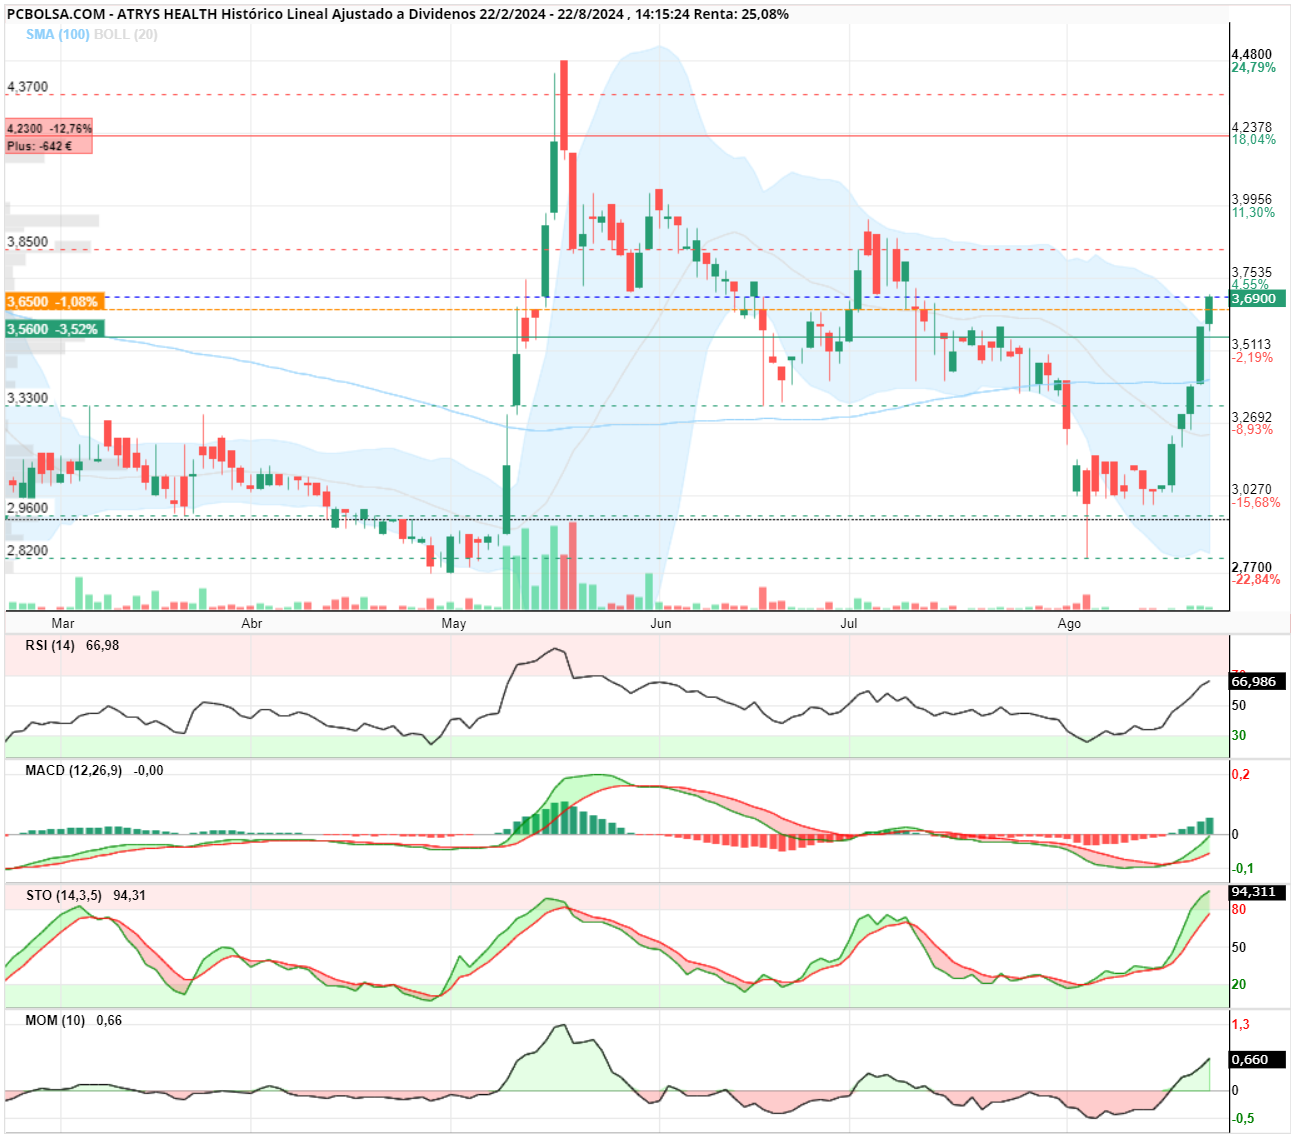
Task: Click the 3,5113 axis value
Action: click(x=1252, y=345)
